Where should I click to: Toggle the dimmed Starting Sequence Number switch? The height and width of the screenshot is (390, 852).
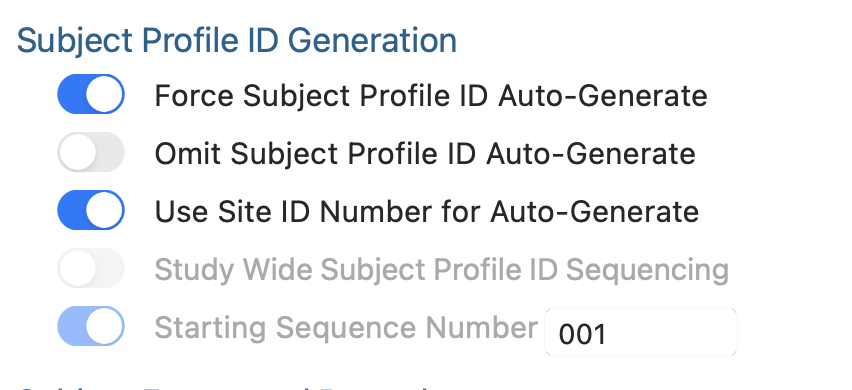pyautogui.click(x=91, y=326)
